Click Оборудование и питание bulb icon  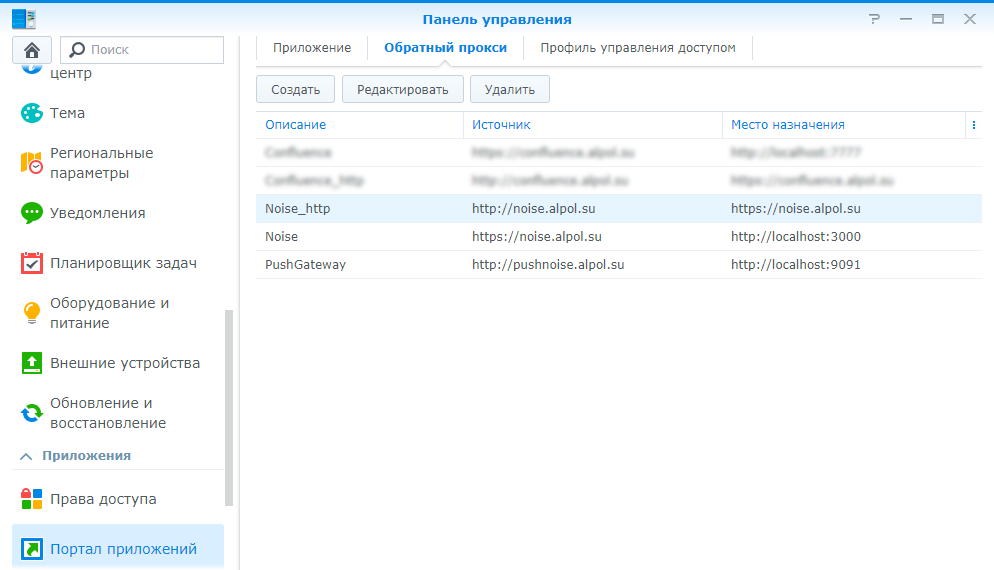tap(33, 313)
